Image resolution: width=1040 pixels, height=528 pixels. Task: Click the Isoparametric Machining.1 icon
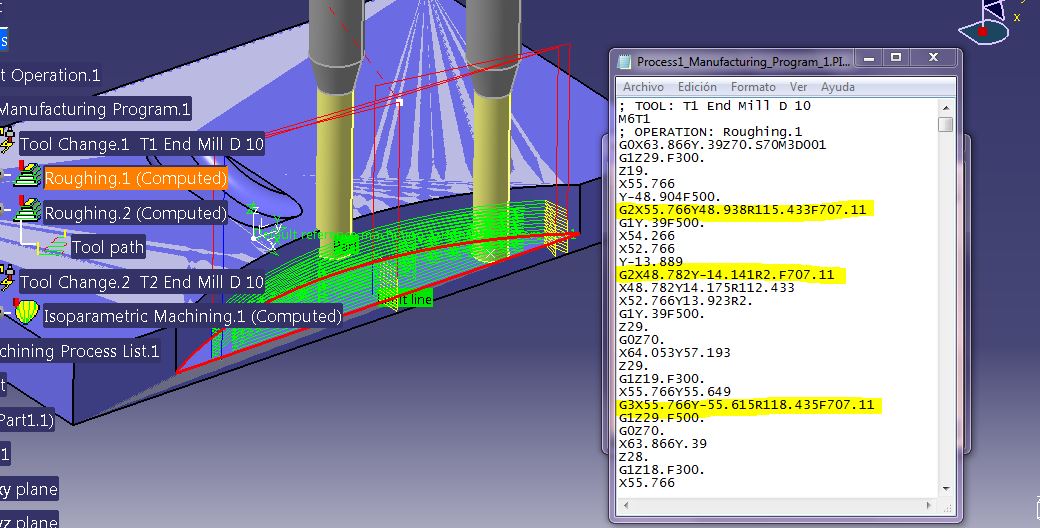pyautogui.click(x=28, y=315)
